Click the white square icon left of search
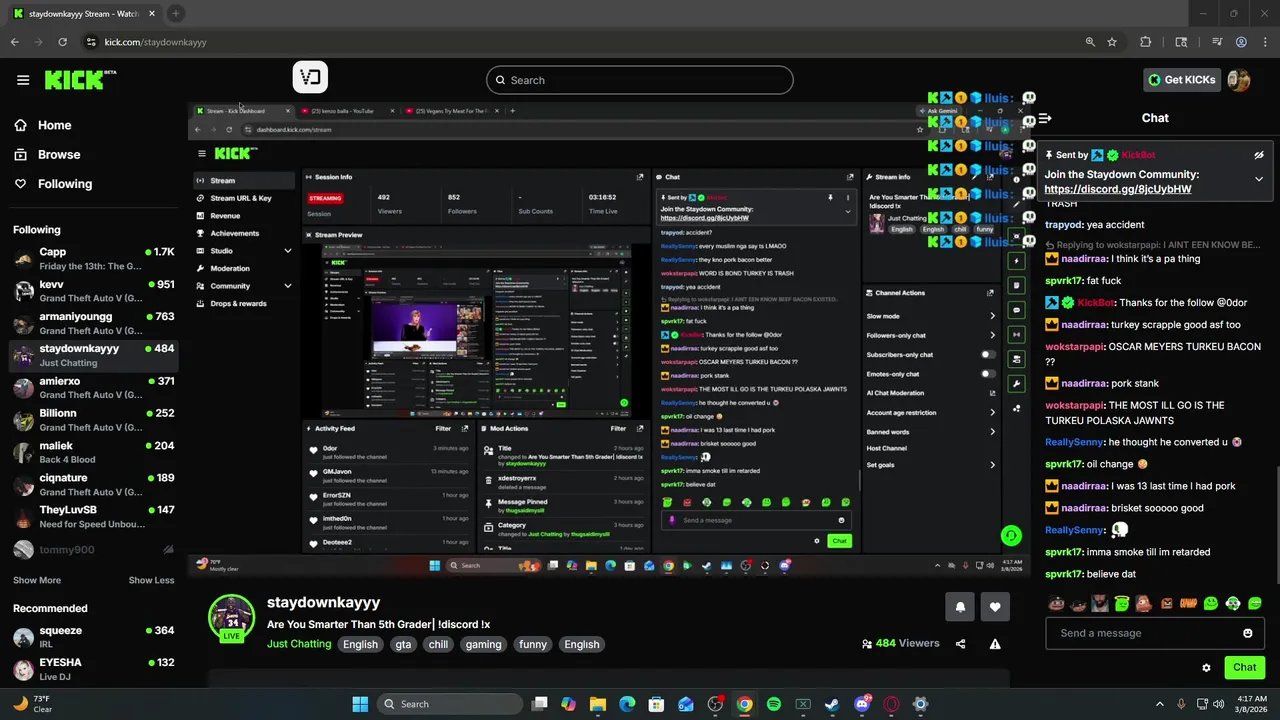 pyautogui.click(x=310, y=77)
